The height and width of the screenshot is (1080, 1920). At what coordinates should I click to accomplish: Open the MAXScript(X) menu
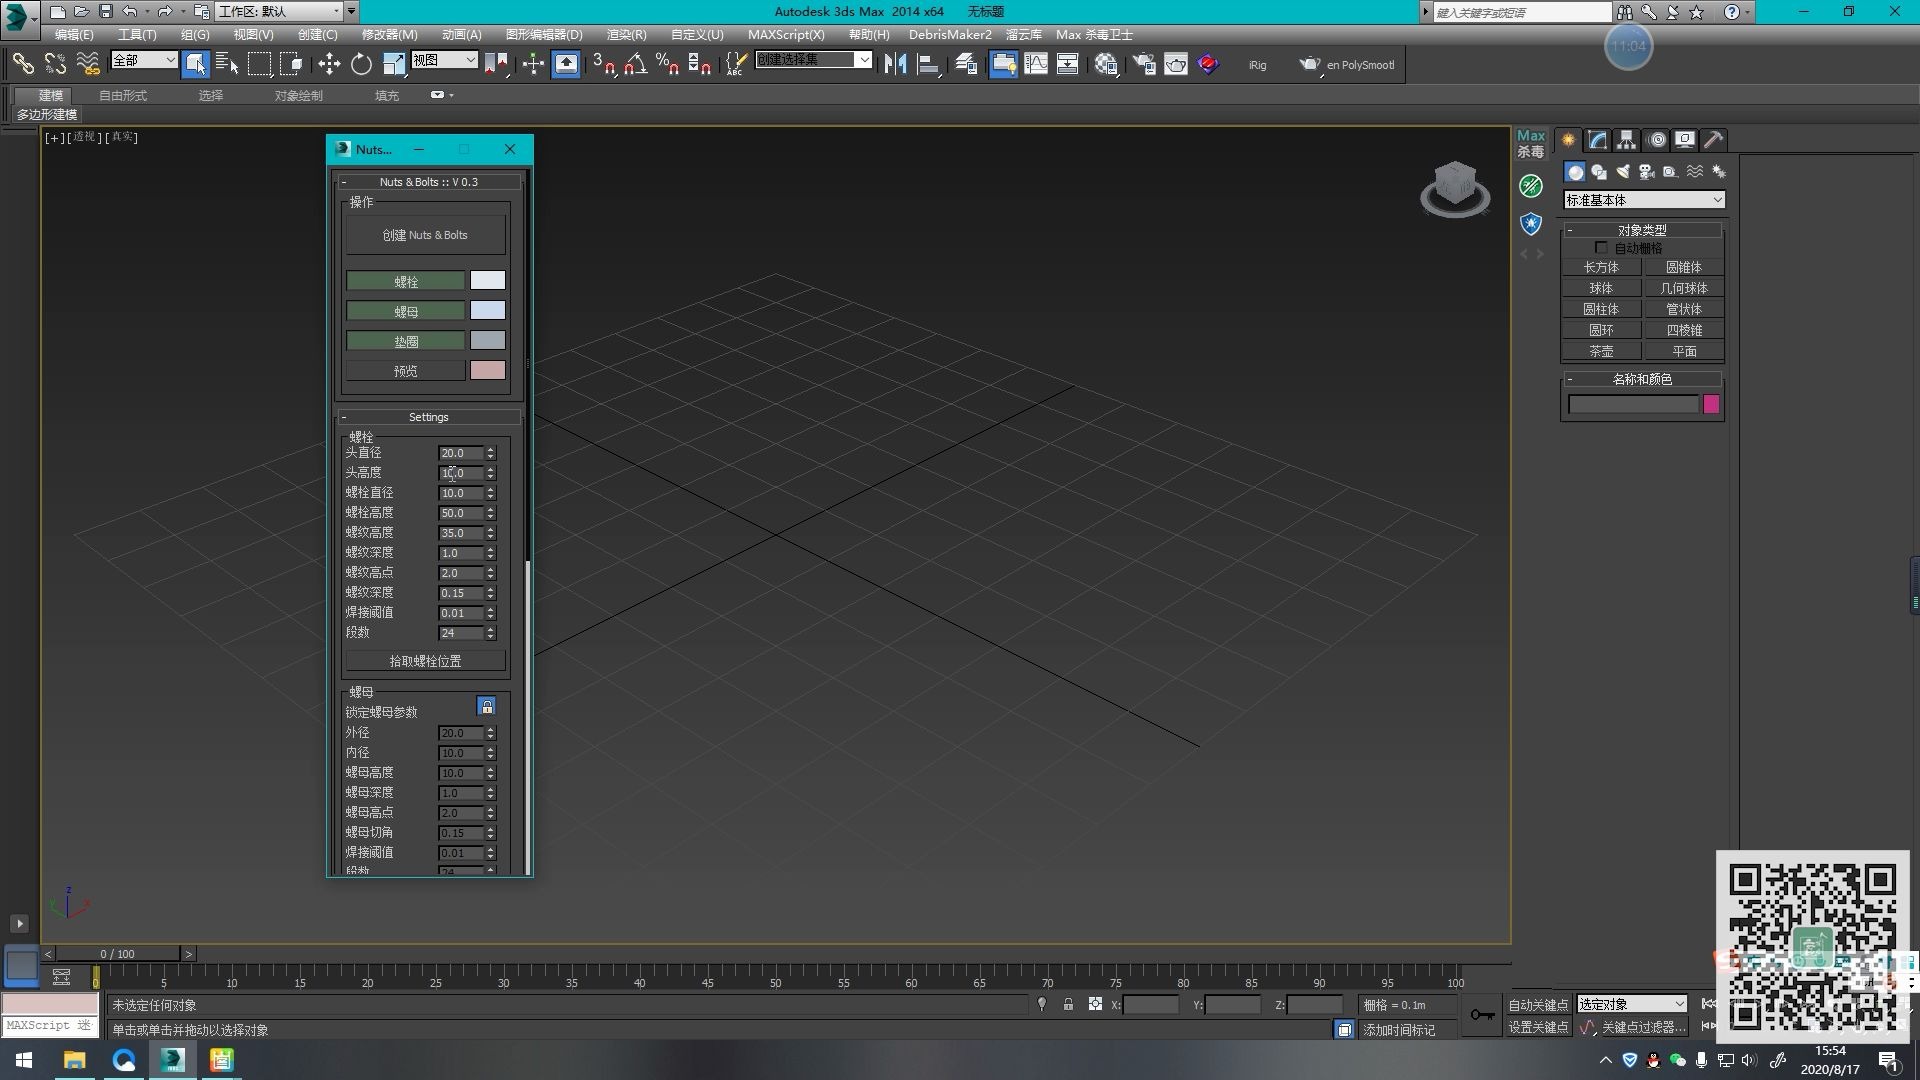click(786, 34)
